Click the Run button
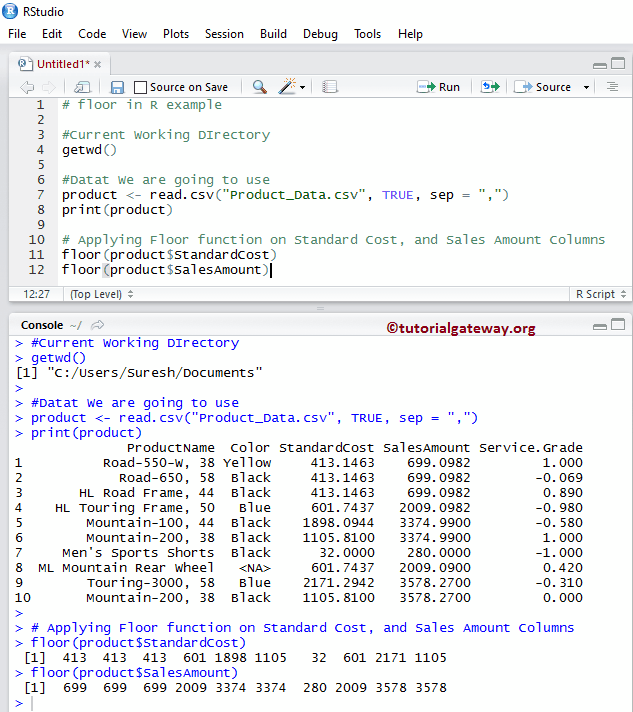Viewport: 633px width, 712px height. 439,87
